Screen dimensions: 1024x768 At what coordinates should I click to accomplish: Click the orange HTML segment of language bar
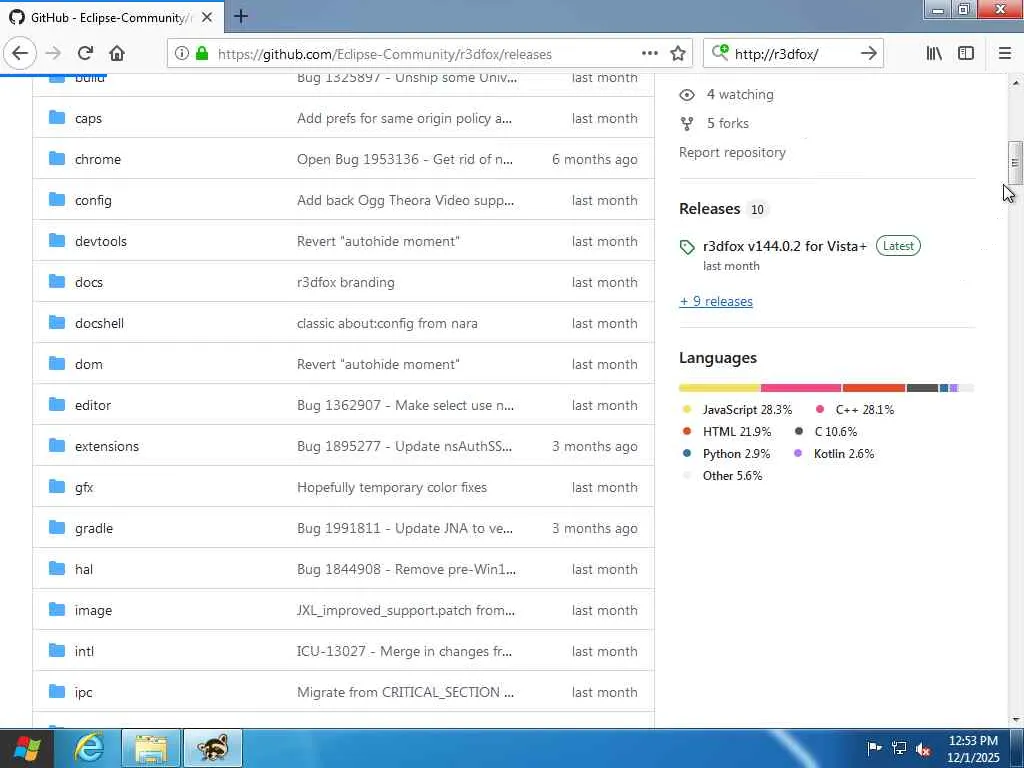(874, 388)
